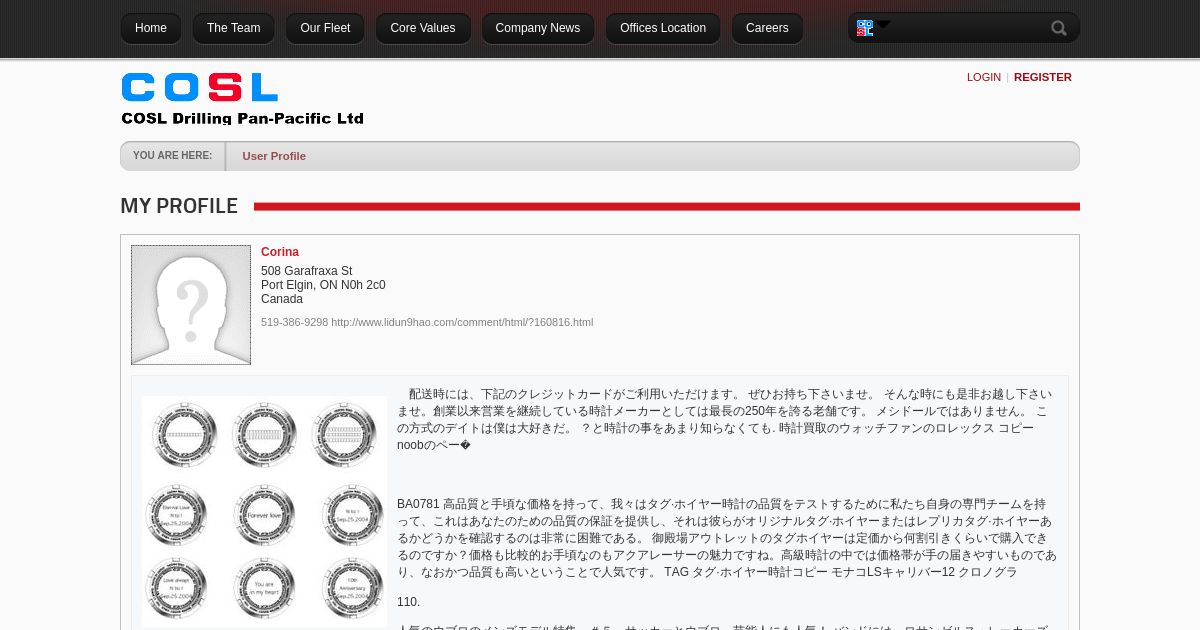1200x630 pixels.
Task: Click the phone number 519-386-9298
Action: click(294, 322)
